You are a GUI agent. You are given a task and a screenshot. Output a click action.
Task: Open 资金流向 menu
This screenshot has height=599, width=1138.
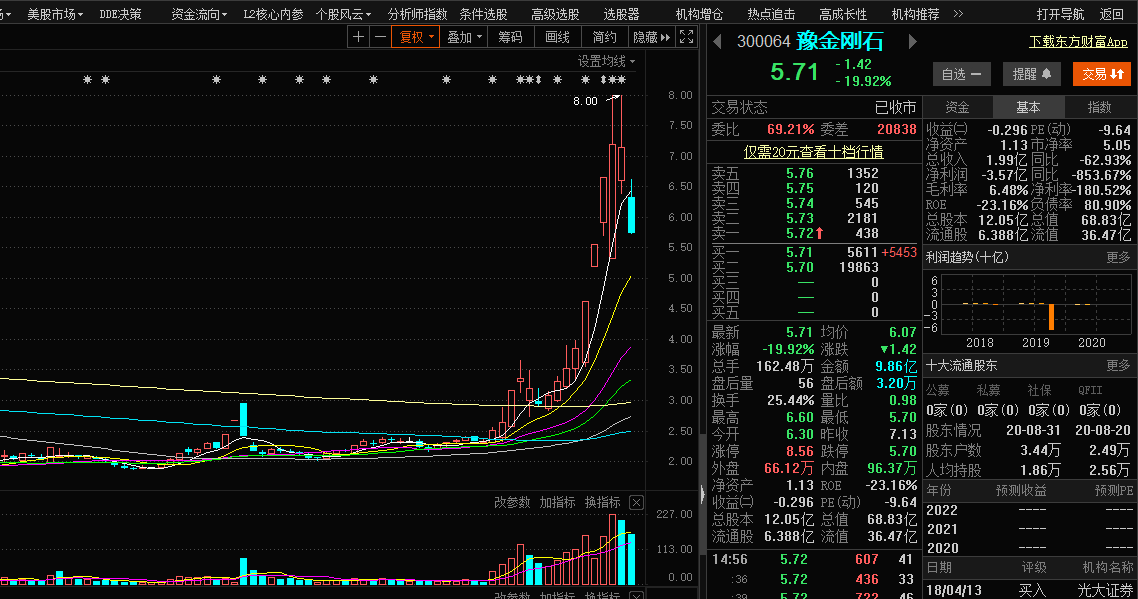[x=199, y=14]
